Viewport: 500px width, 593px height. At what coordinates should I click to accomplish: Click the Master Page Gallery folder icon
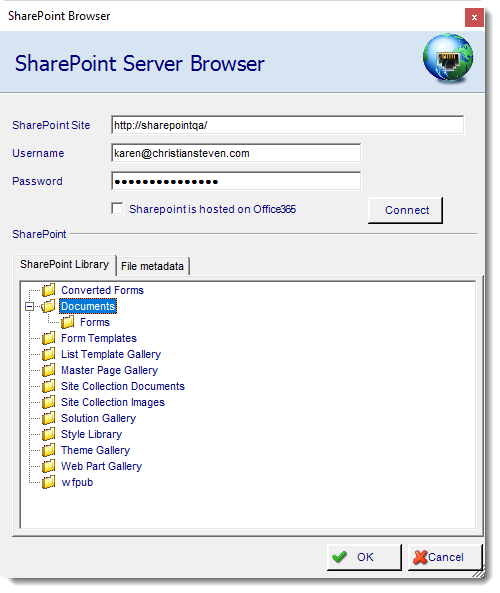coord(48,370)
